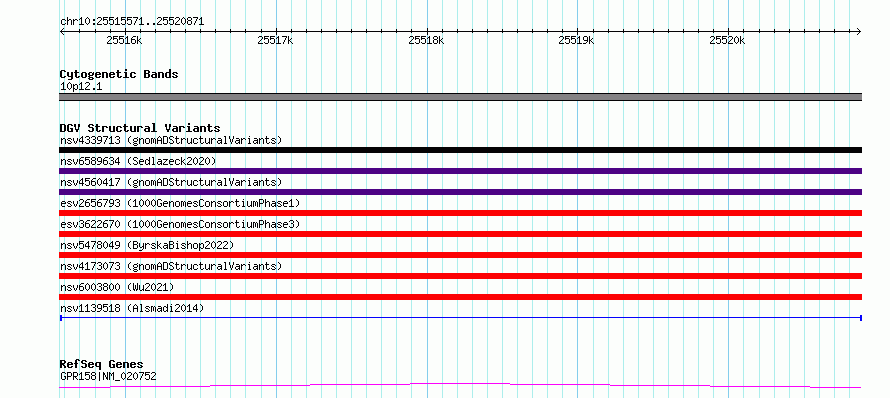The width and height of the screenshot is (890, 398).
Task: Click the magenta GPR158 gene line
Action: 460,386
